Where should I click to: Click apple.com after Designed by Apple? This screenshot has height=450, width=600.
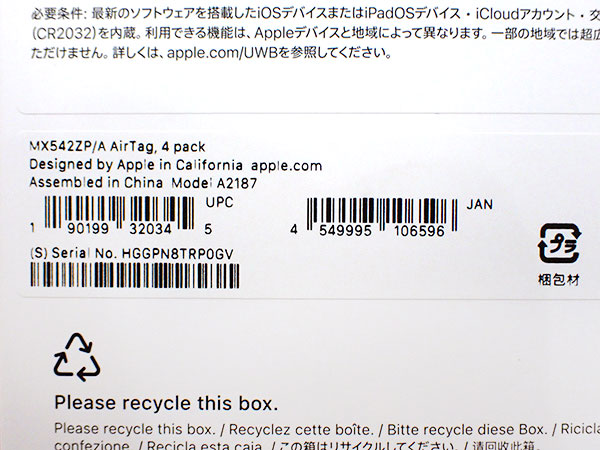[x=286, y=166]
